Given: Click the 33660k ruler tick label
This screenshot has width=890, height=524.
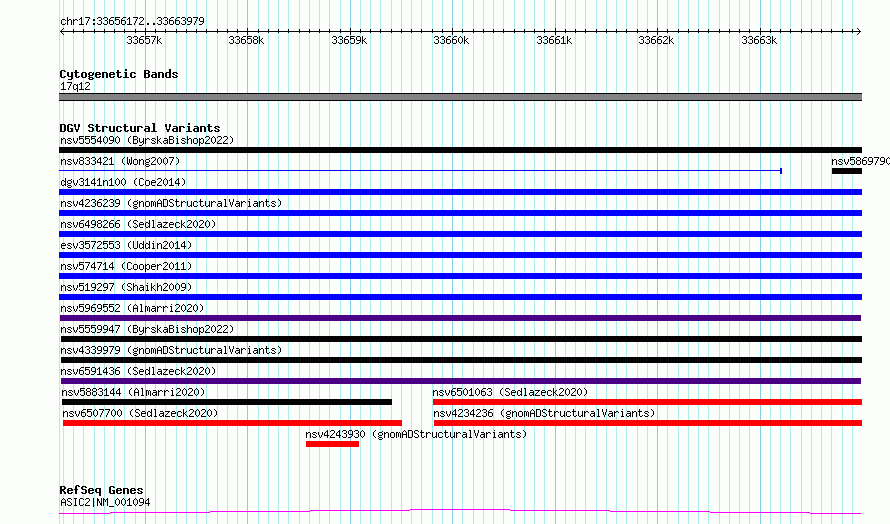Looking at the screenshot, I should [x=451, y=40].
